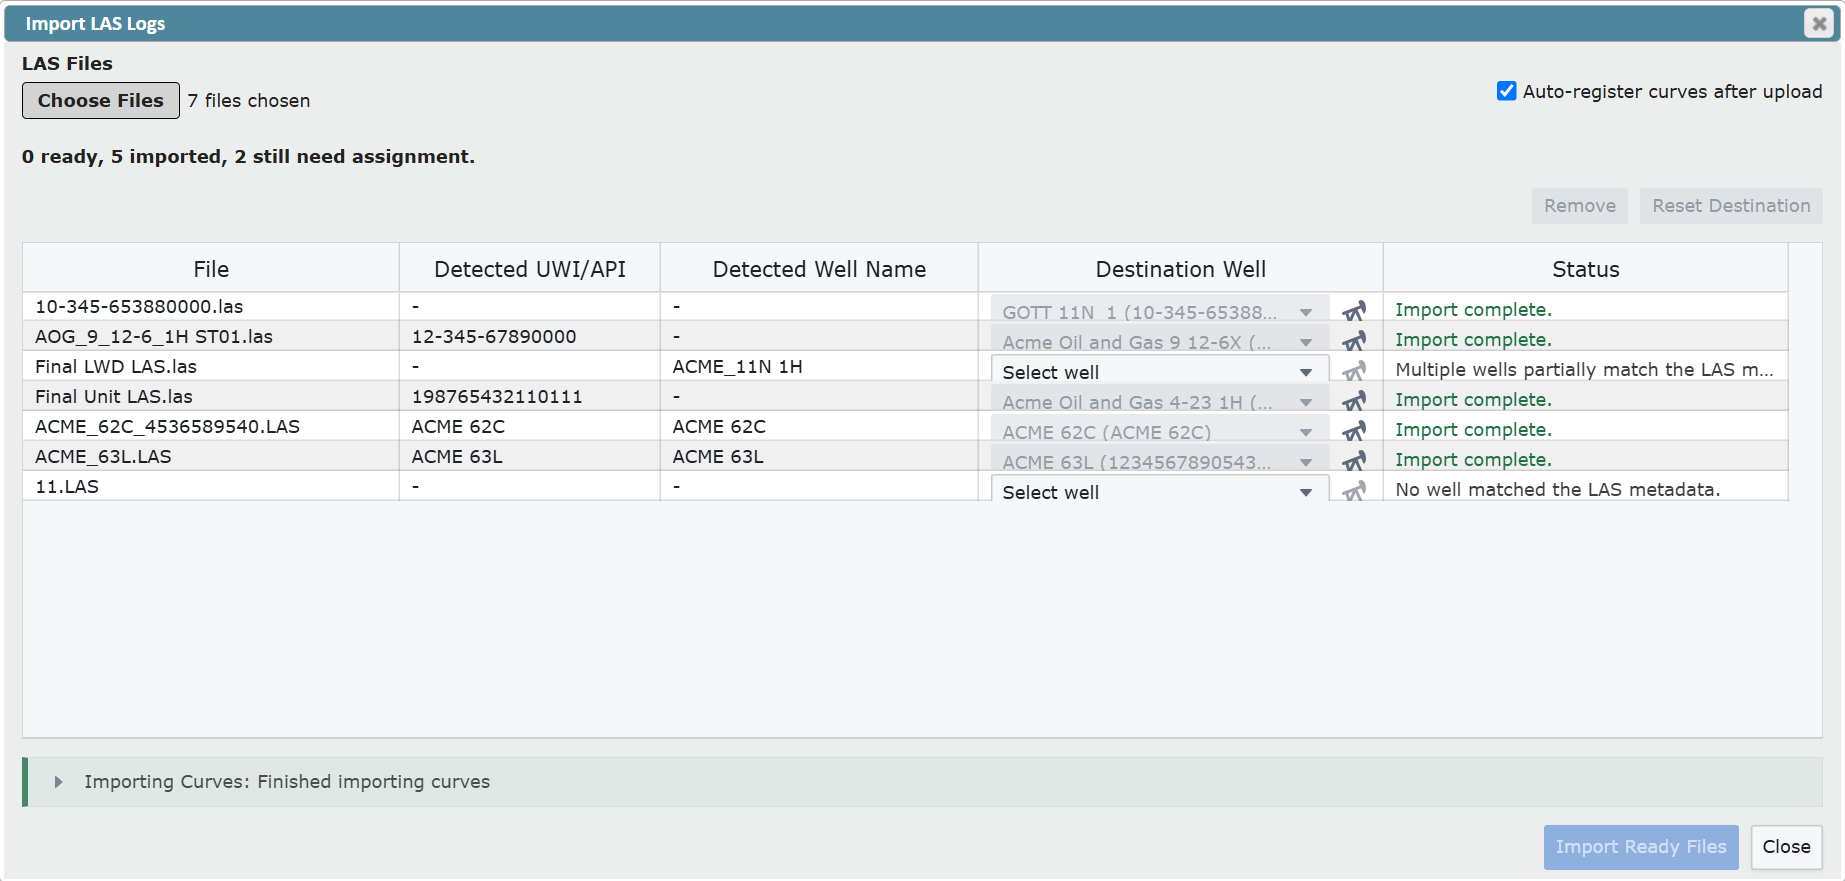The width and height of the screenshot is (1845, 881).
Task: Click the well icon for ACME_63L.LAS row
Action: point(1354,461)
